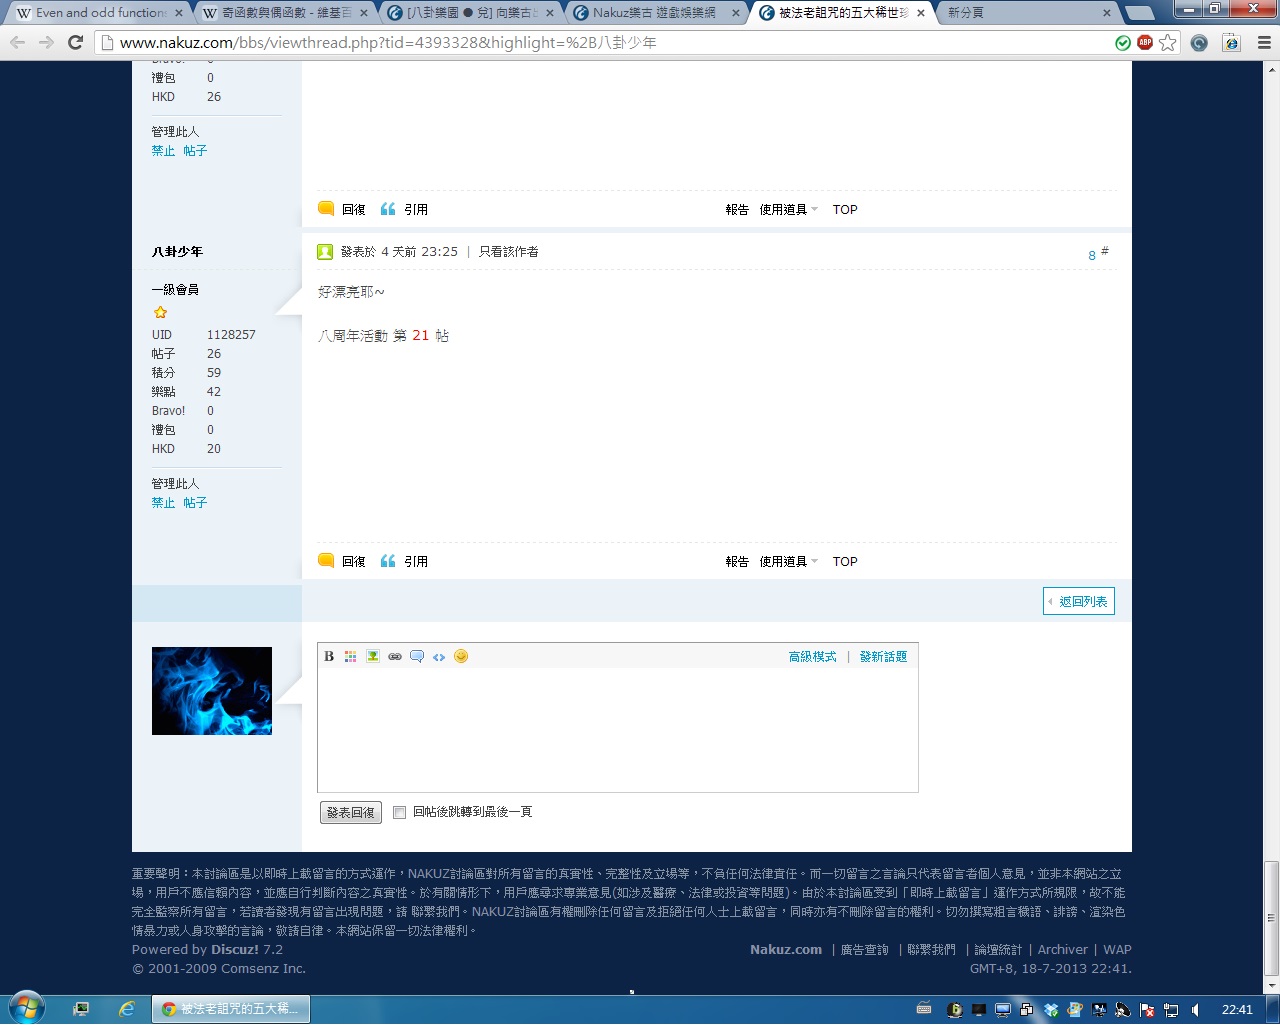The height and width of the screenshot is (1030, 1280).
Task: Open Nakuz.com footer link
Action: tap(786, 950)
